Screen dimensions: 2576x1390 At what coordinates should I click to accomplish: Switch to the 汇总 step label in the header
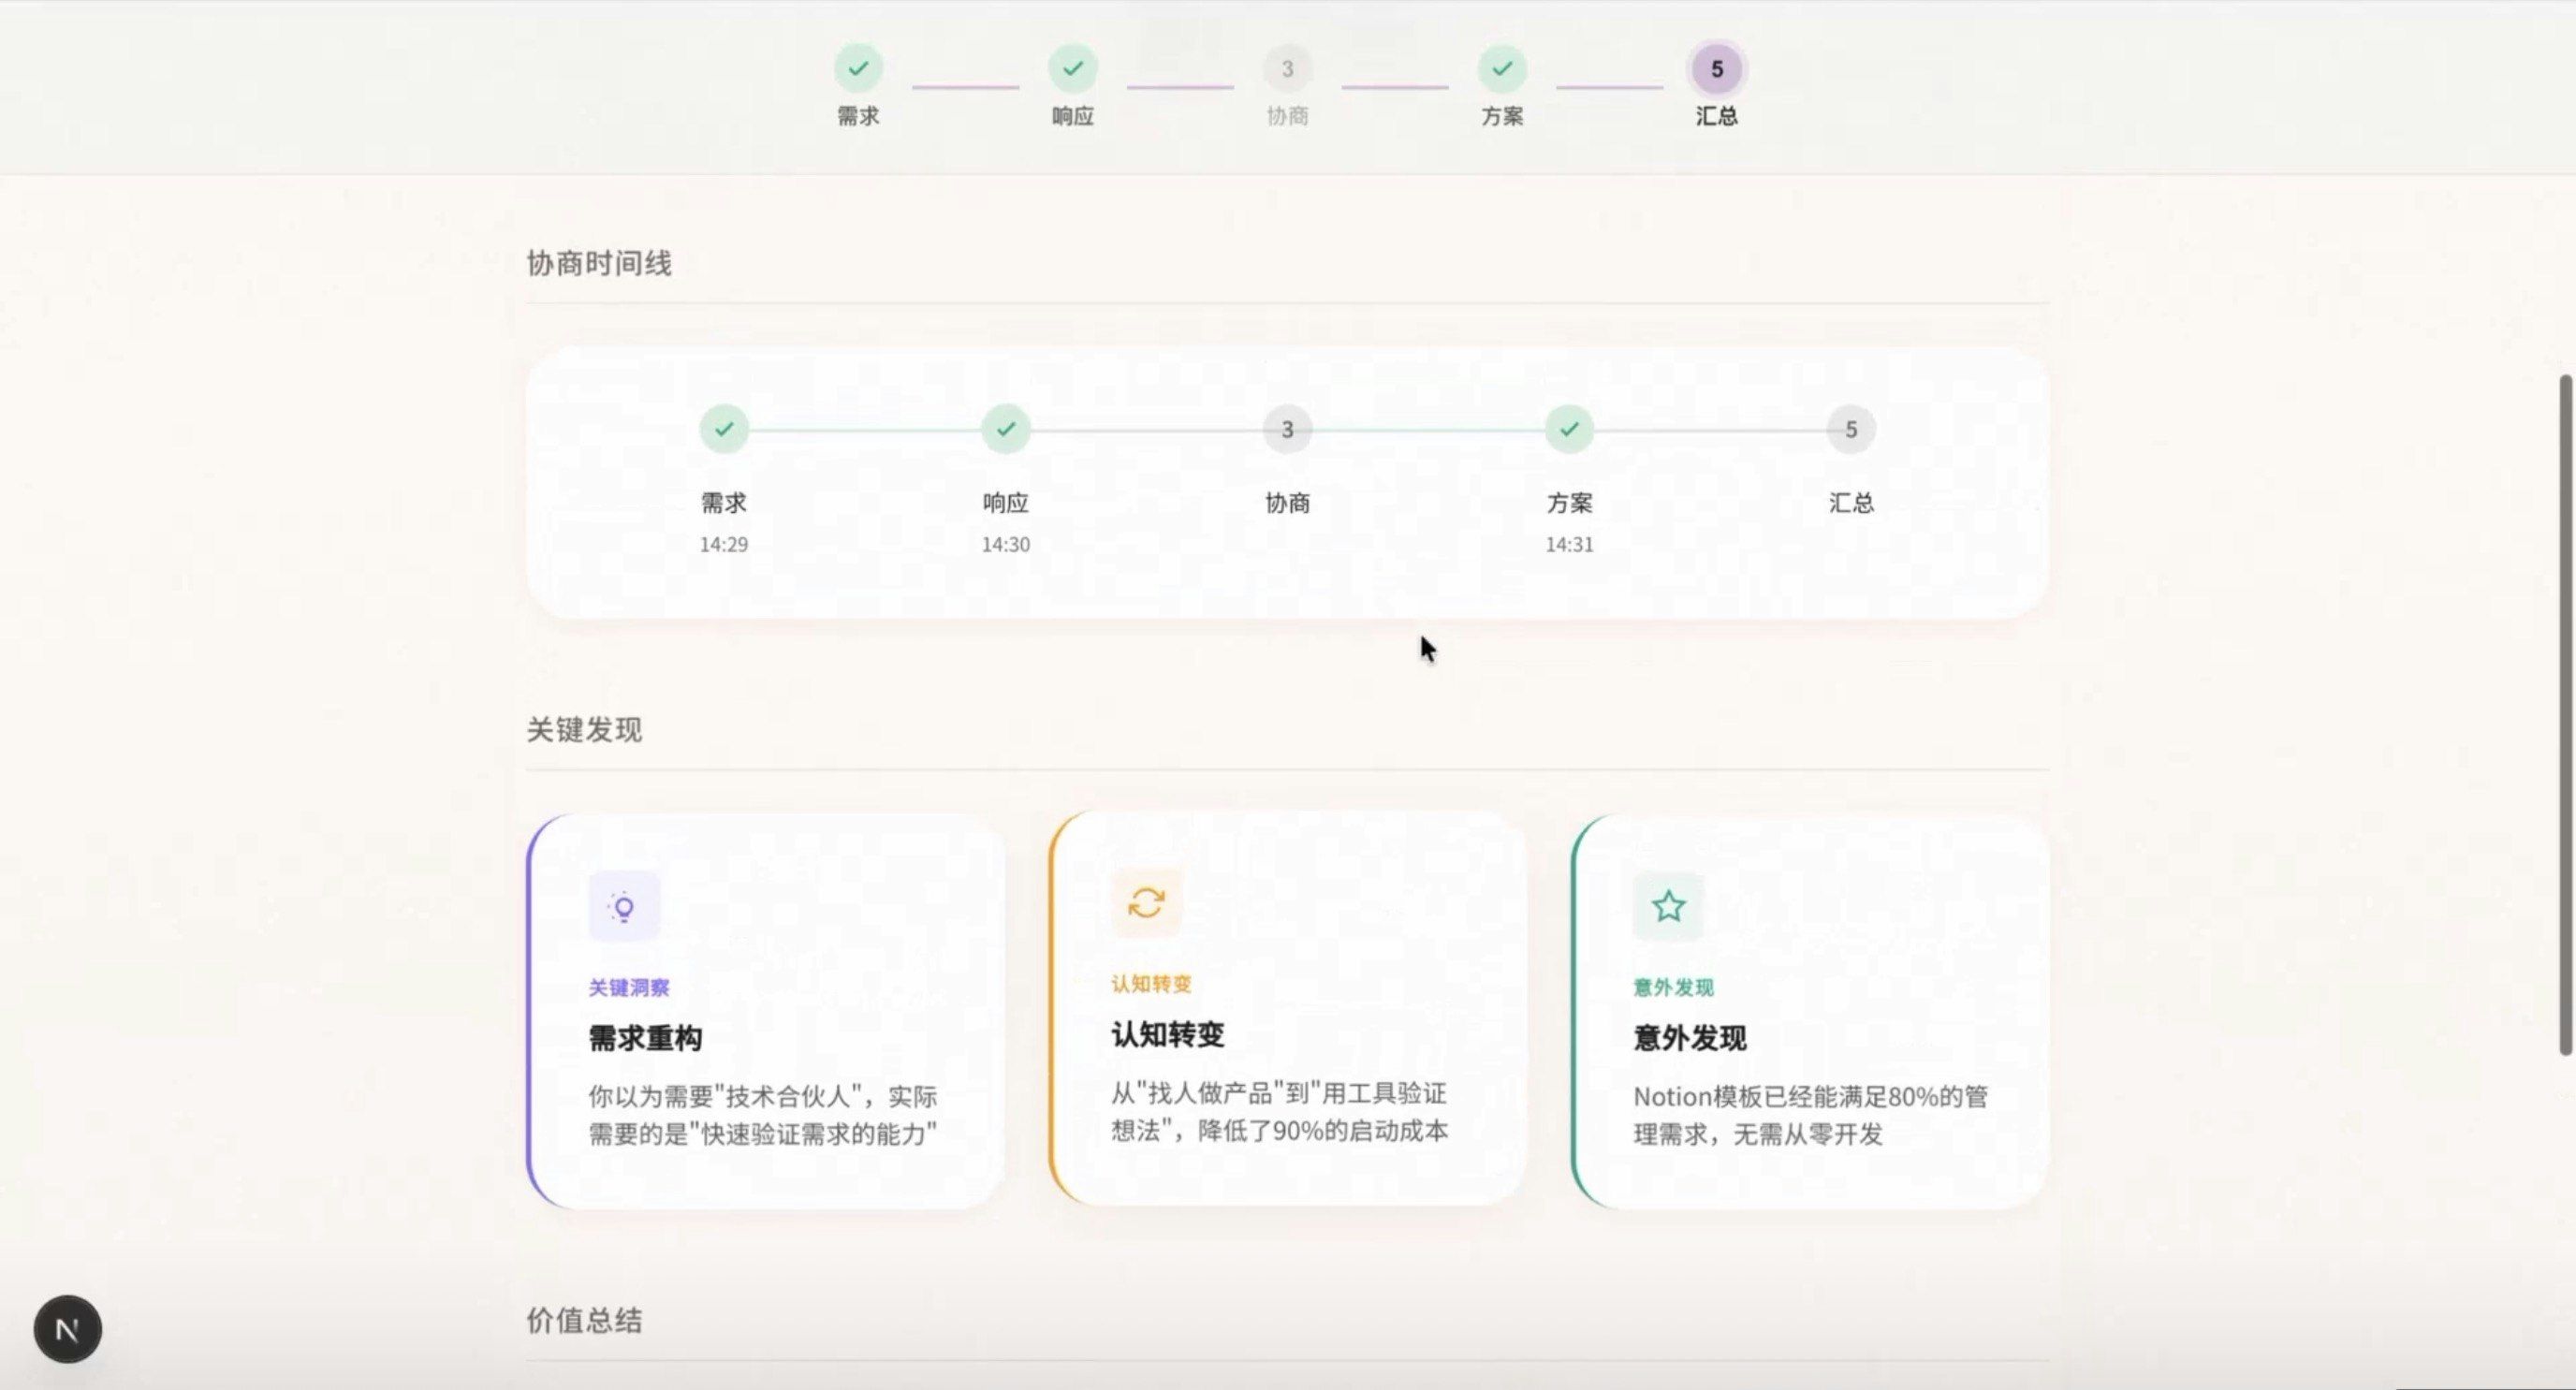click(x=1716, y=117)
